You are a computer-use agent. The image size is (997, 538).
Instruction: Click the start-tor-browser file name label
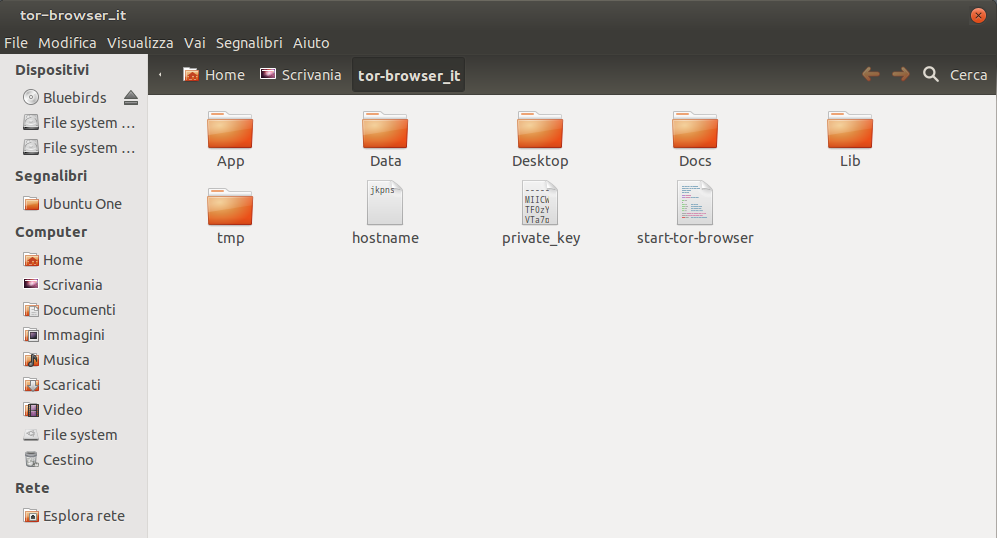(695, 238)
